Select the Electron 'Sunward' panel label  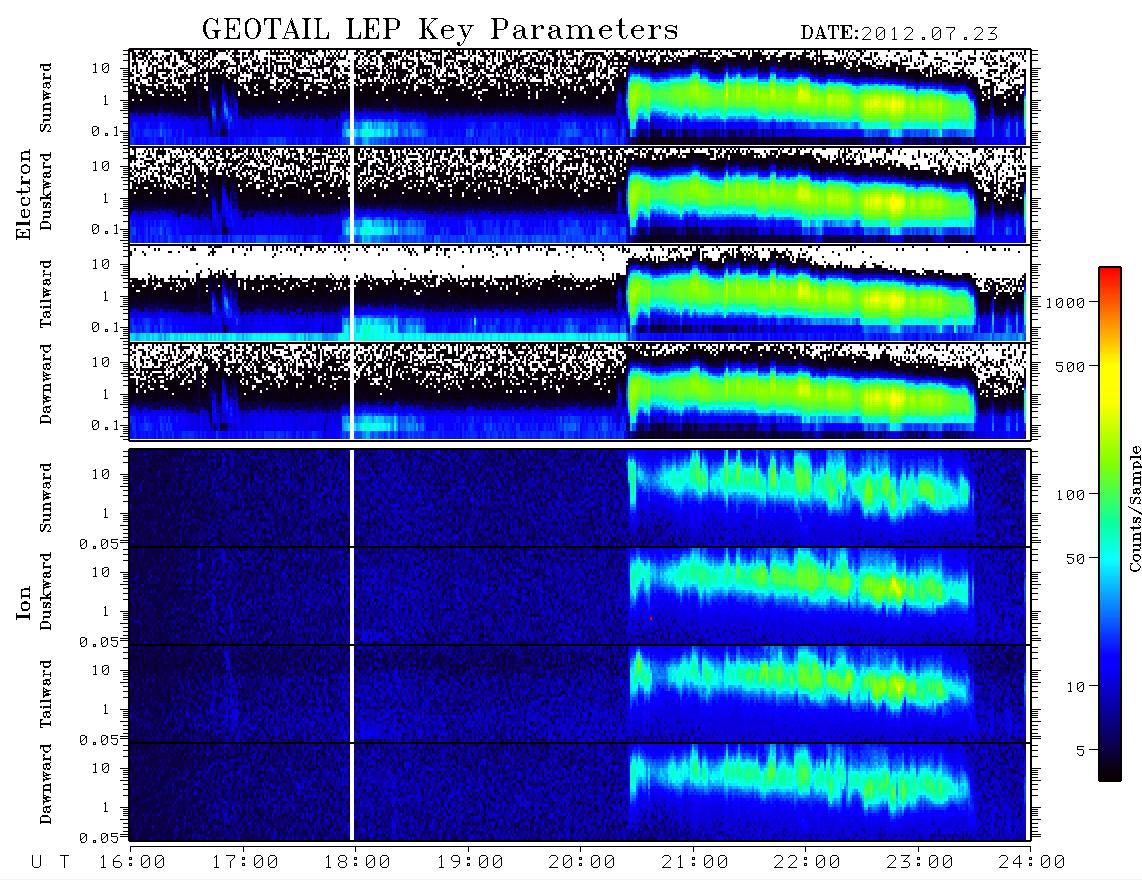tap(46, 98)
